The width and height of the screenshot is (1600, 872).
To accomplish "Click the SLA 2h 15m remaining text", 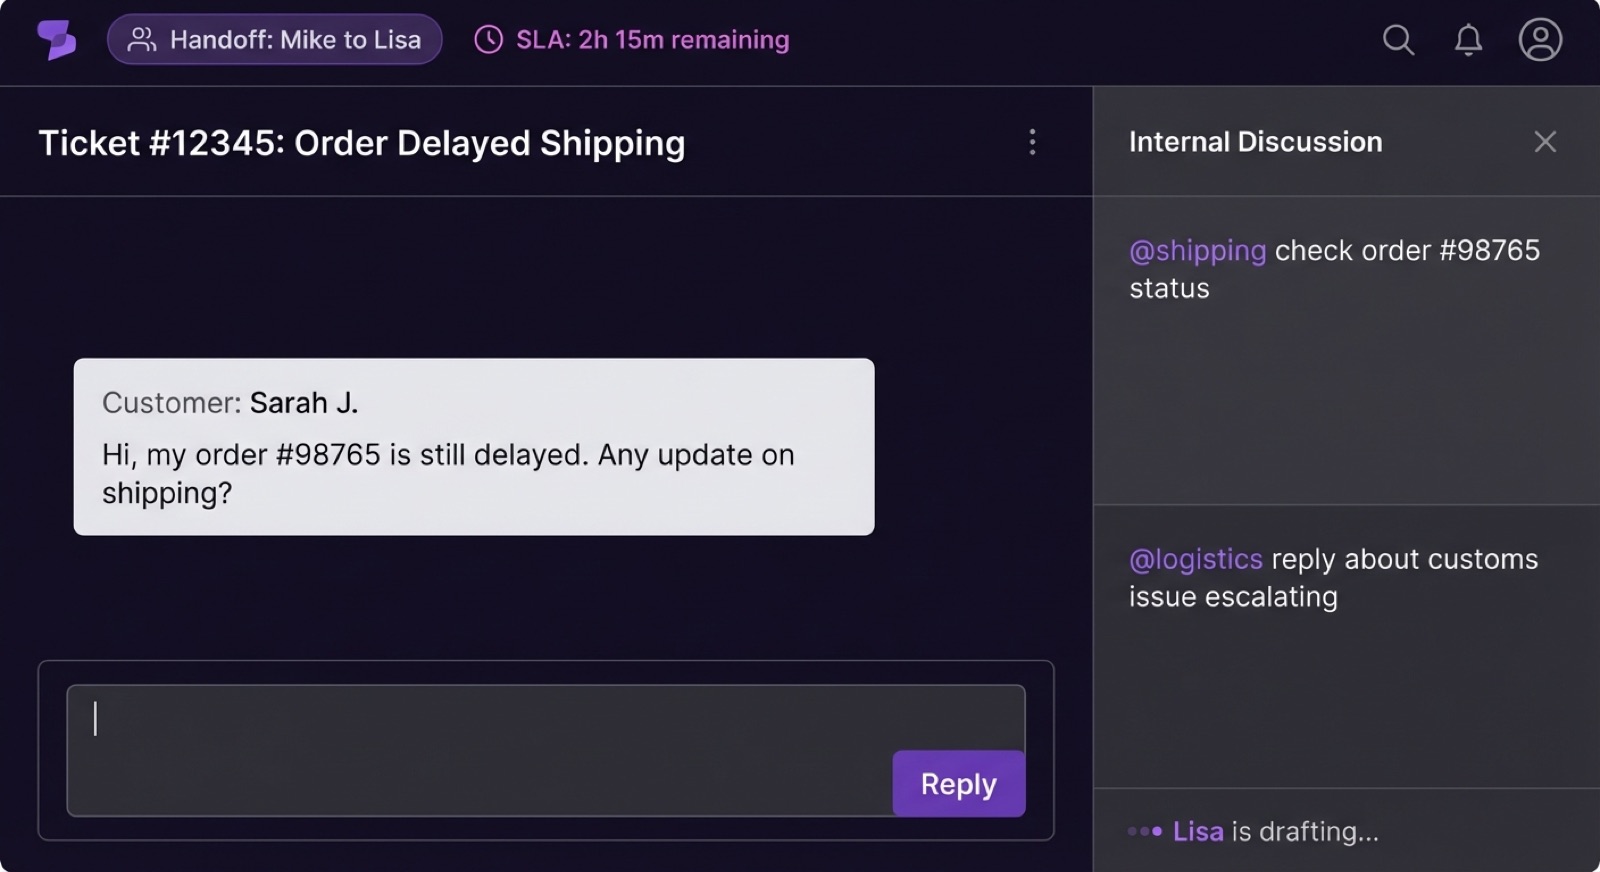I will (x=652, y=40).
